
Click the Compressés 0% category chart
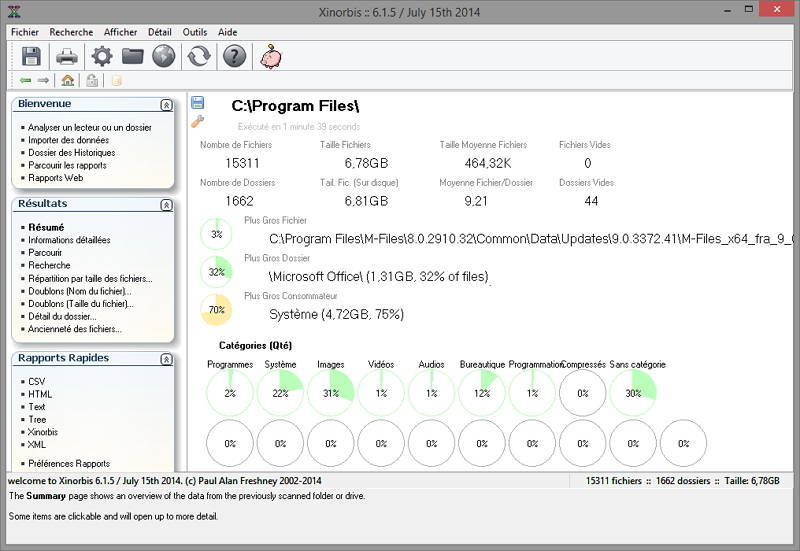point(583,393)
